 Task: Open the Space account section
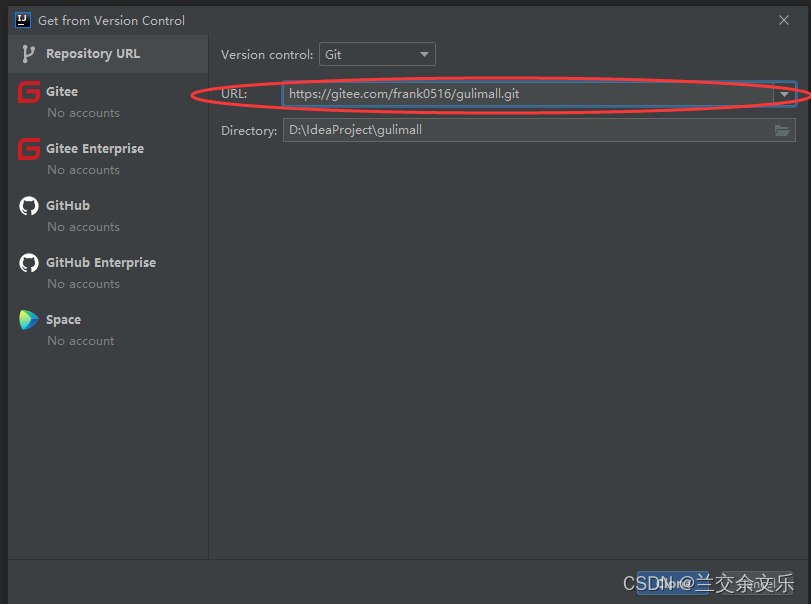108,329
